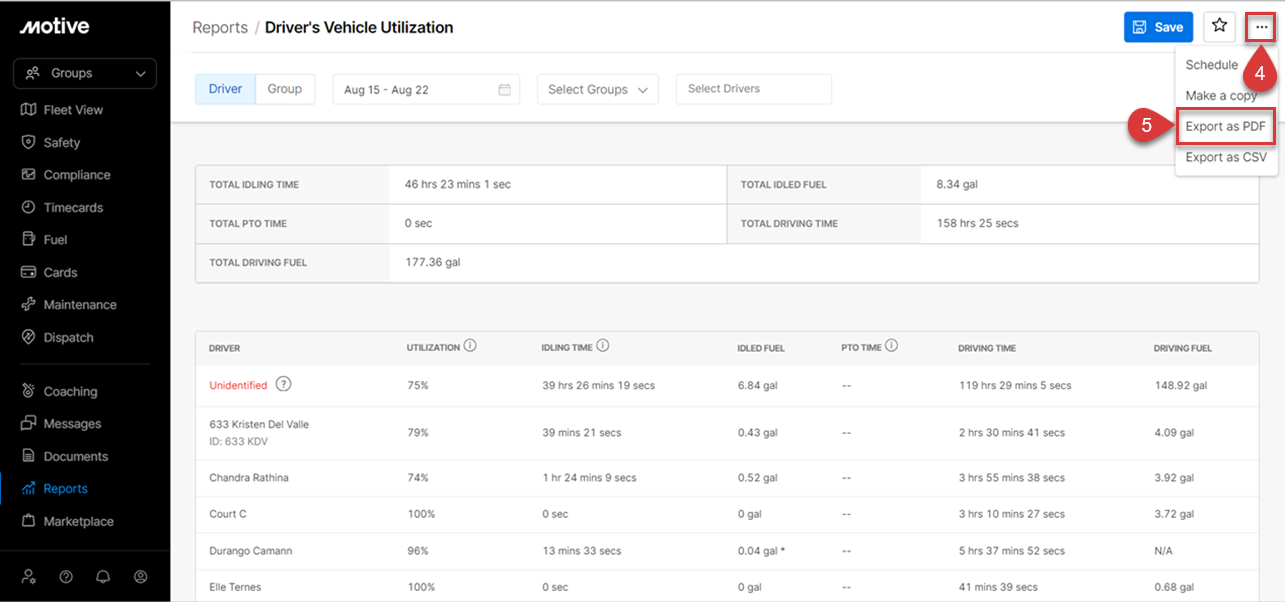Click the Select Drivers input field
The height and width of the screenshot is (602, 1285).
click(754, 89)
